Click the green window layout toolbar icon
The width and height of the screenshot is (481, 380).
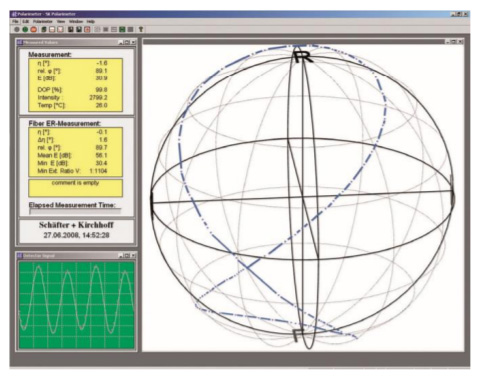(122, 29)
